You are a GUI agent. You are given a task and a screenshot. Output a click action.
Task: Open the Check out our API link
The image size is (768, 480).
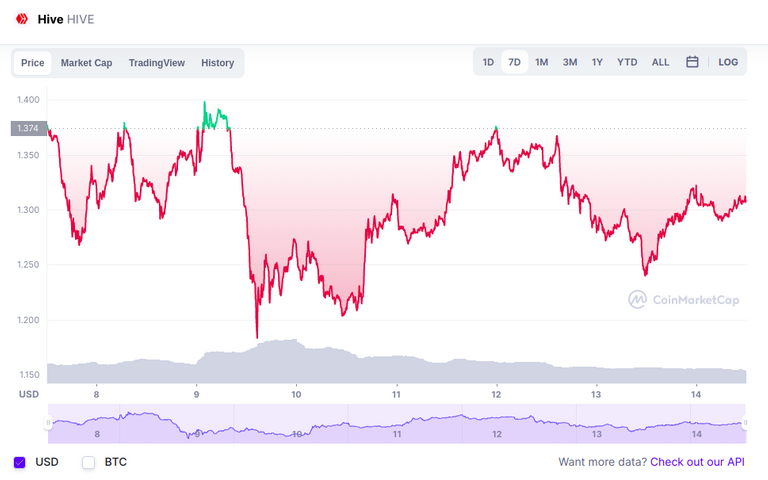[697, 462]
